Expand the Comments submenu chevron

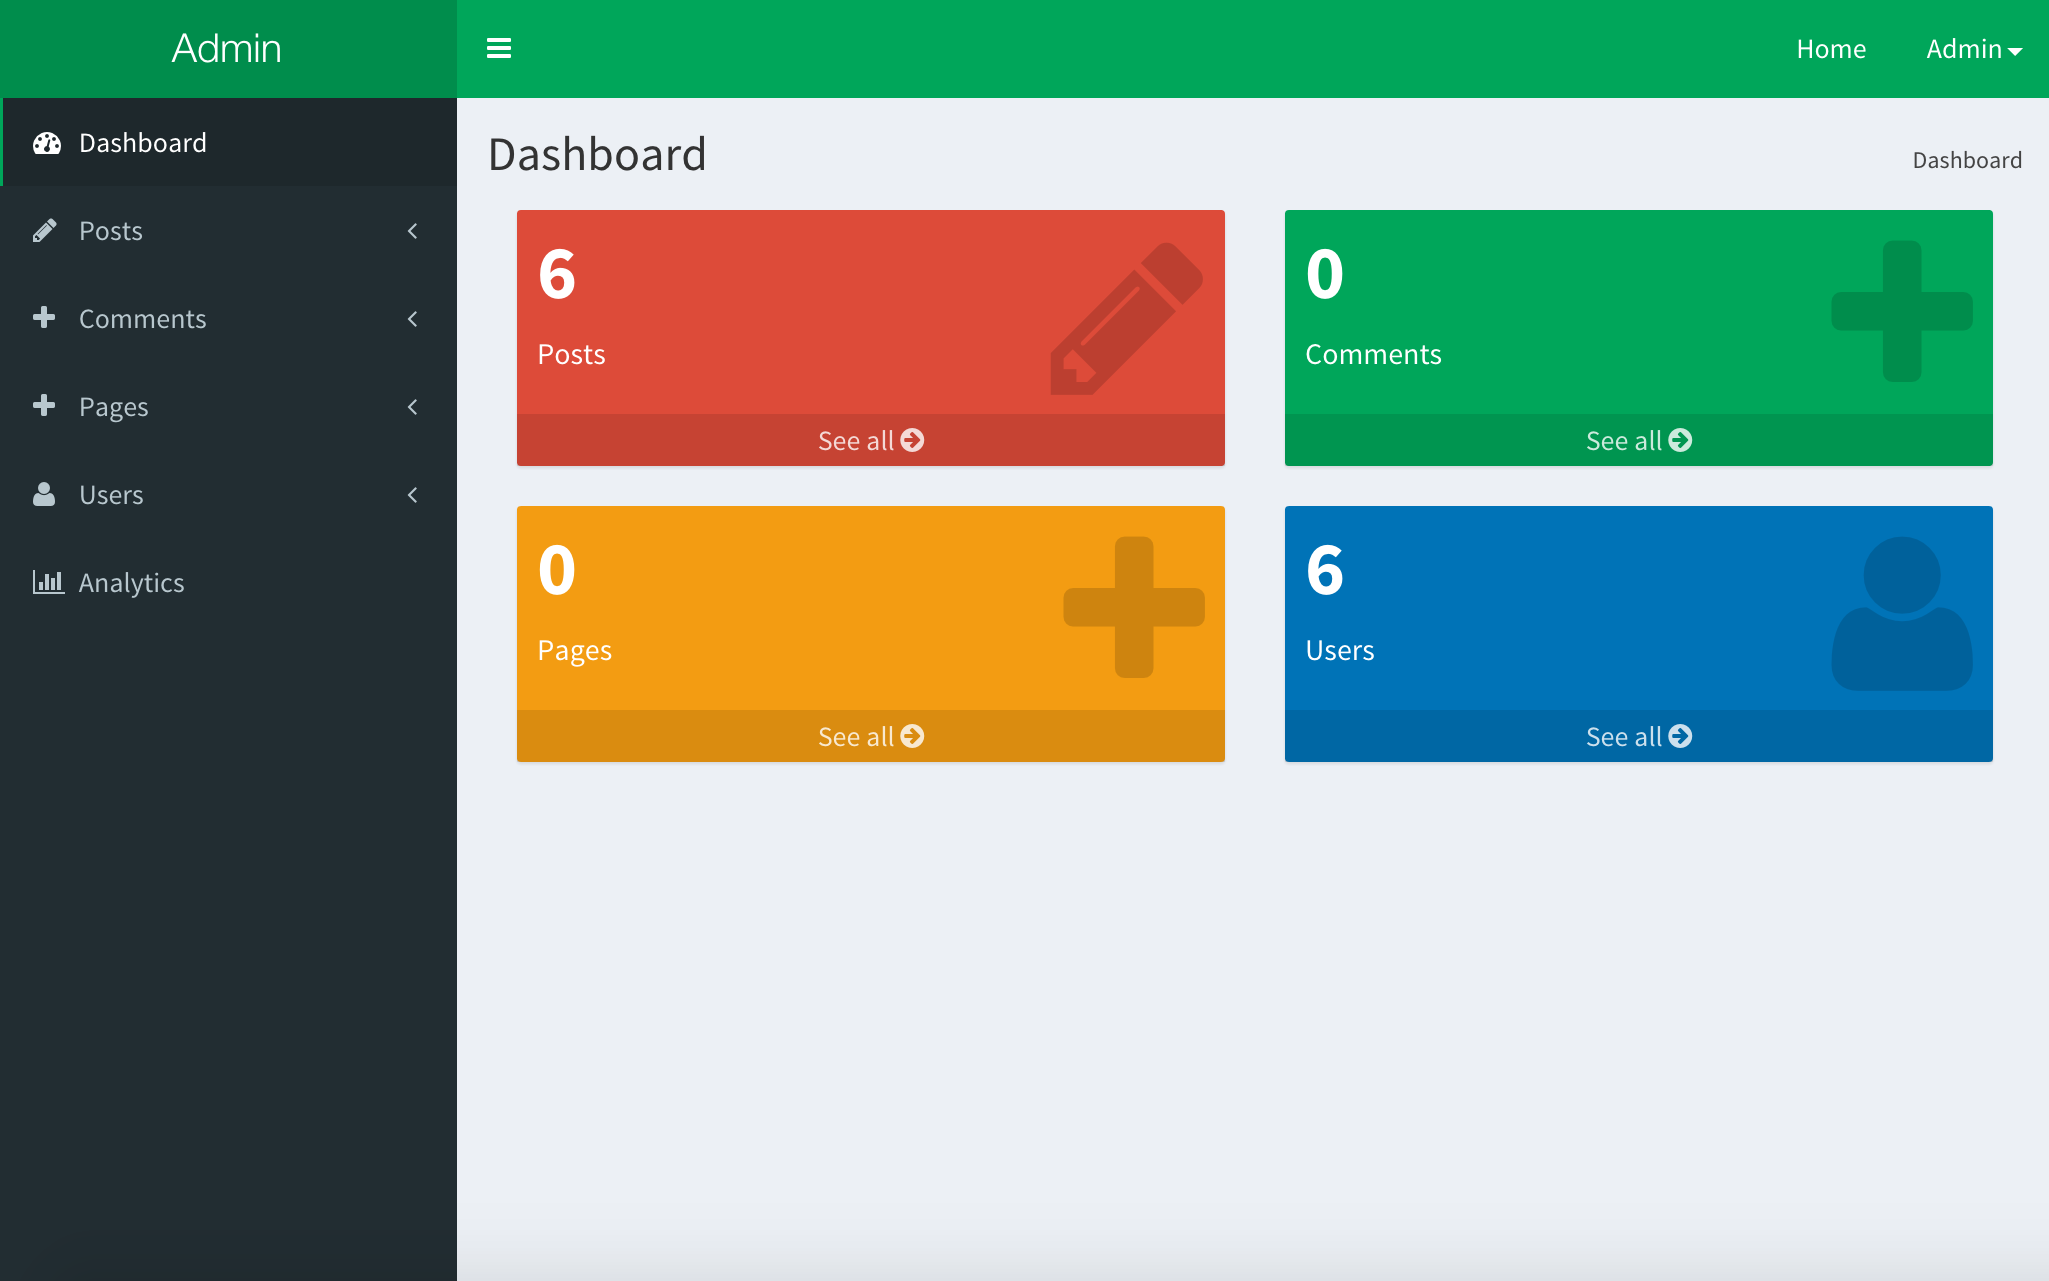click(413, 319)
